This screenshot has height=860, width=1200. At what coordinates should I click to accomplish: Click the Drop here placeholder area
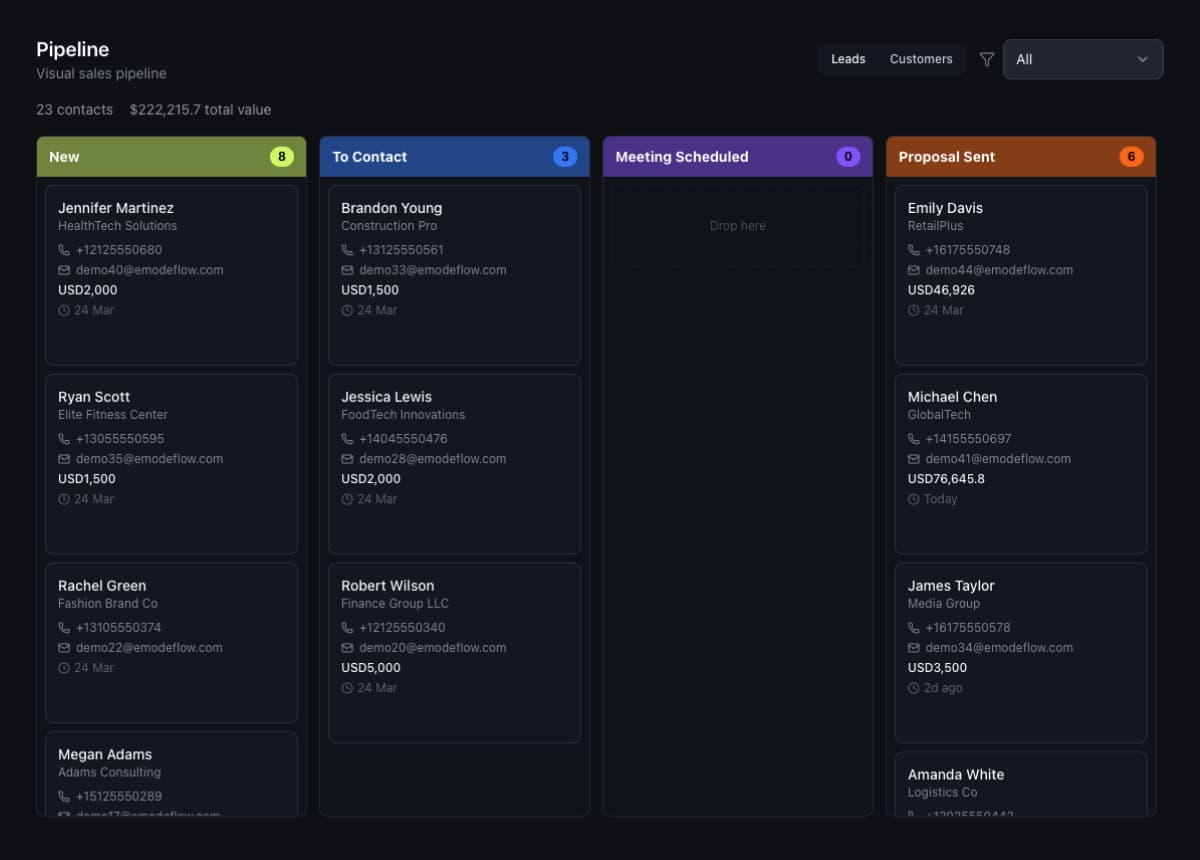(x=737, y=226)
